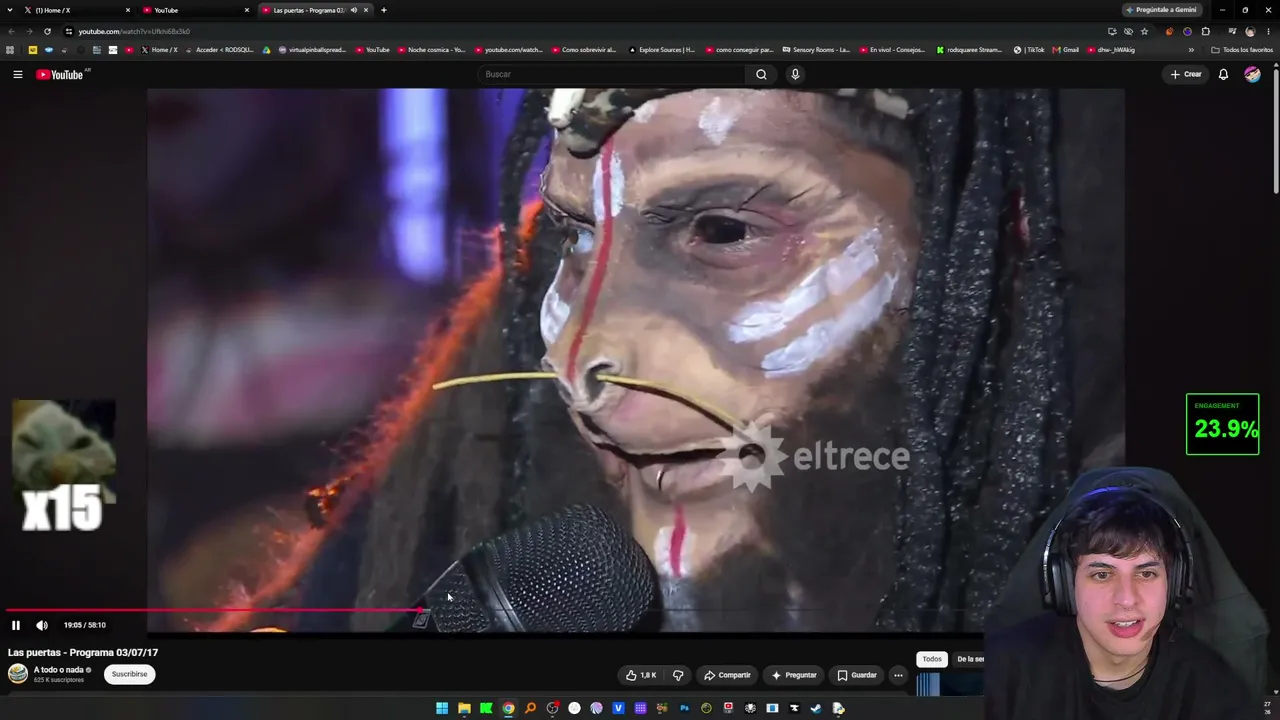Open the Acceder < RODSQU... bookmark
1280x720 pixels.
[221, 49]
